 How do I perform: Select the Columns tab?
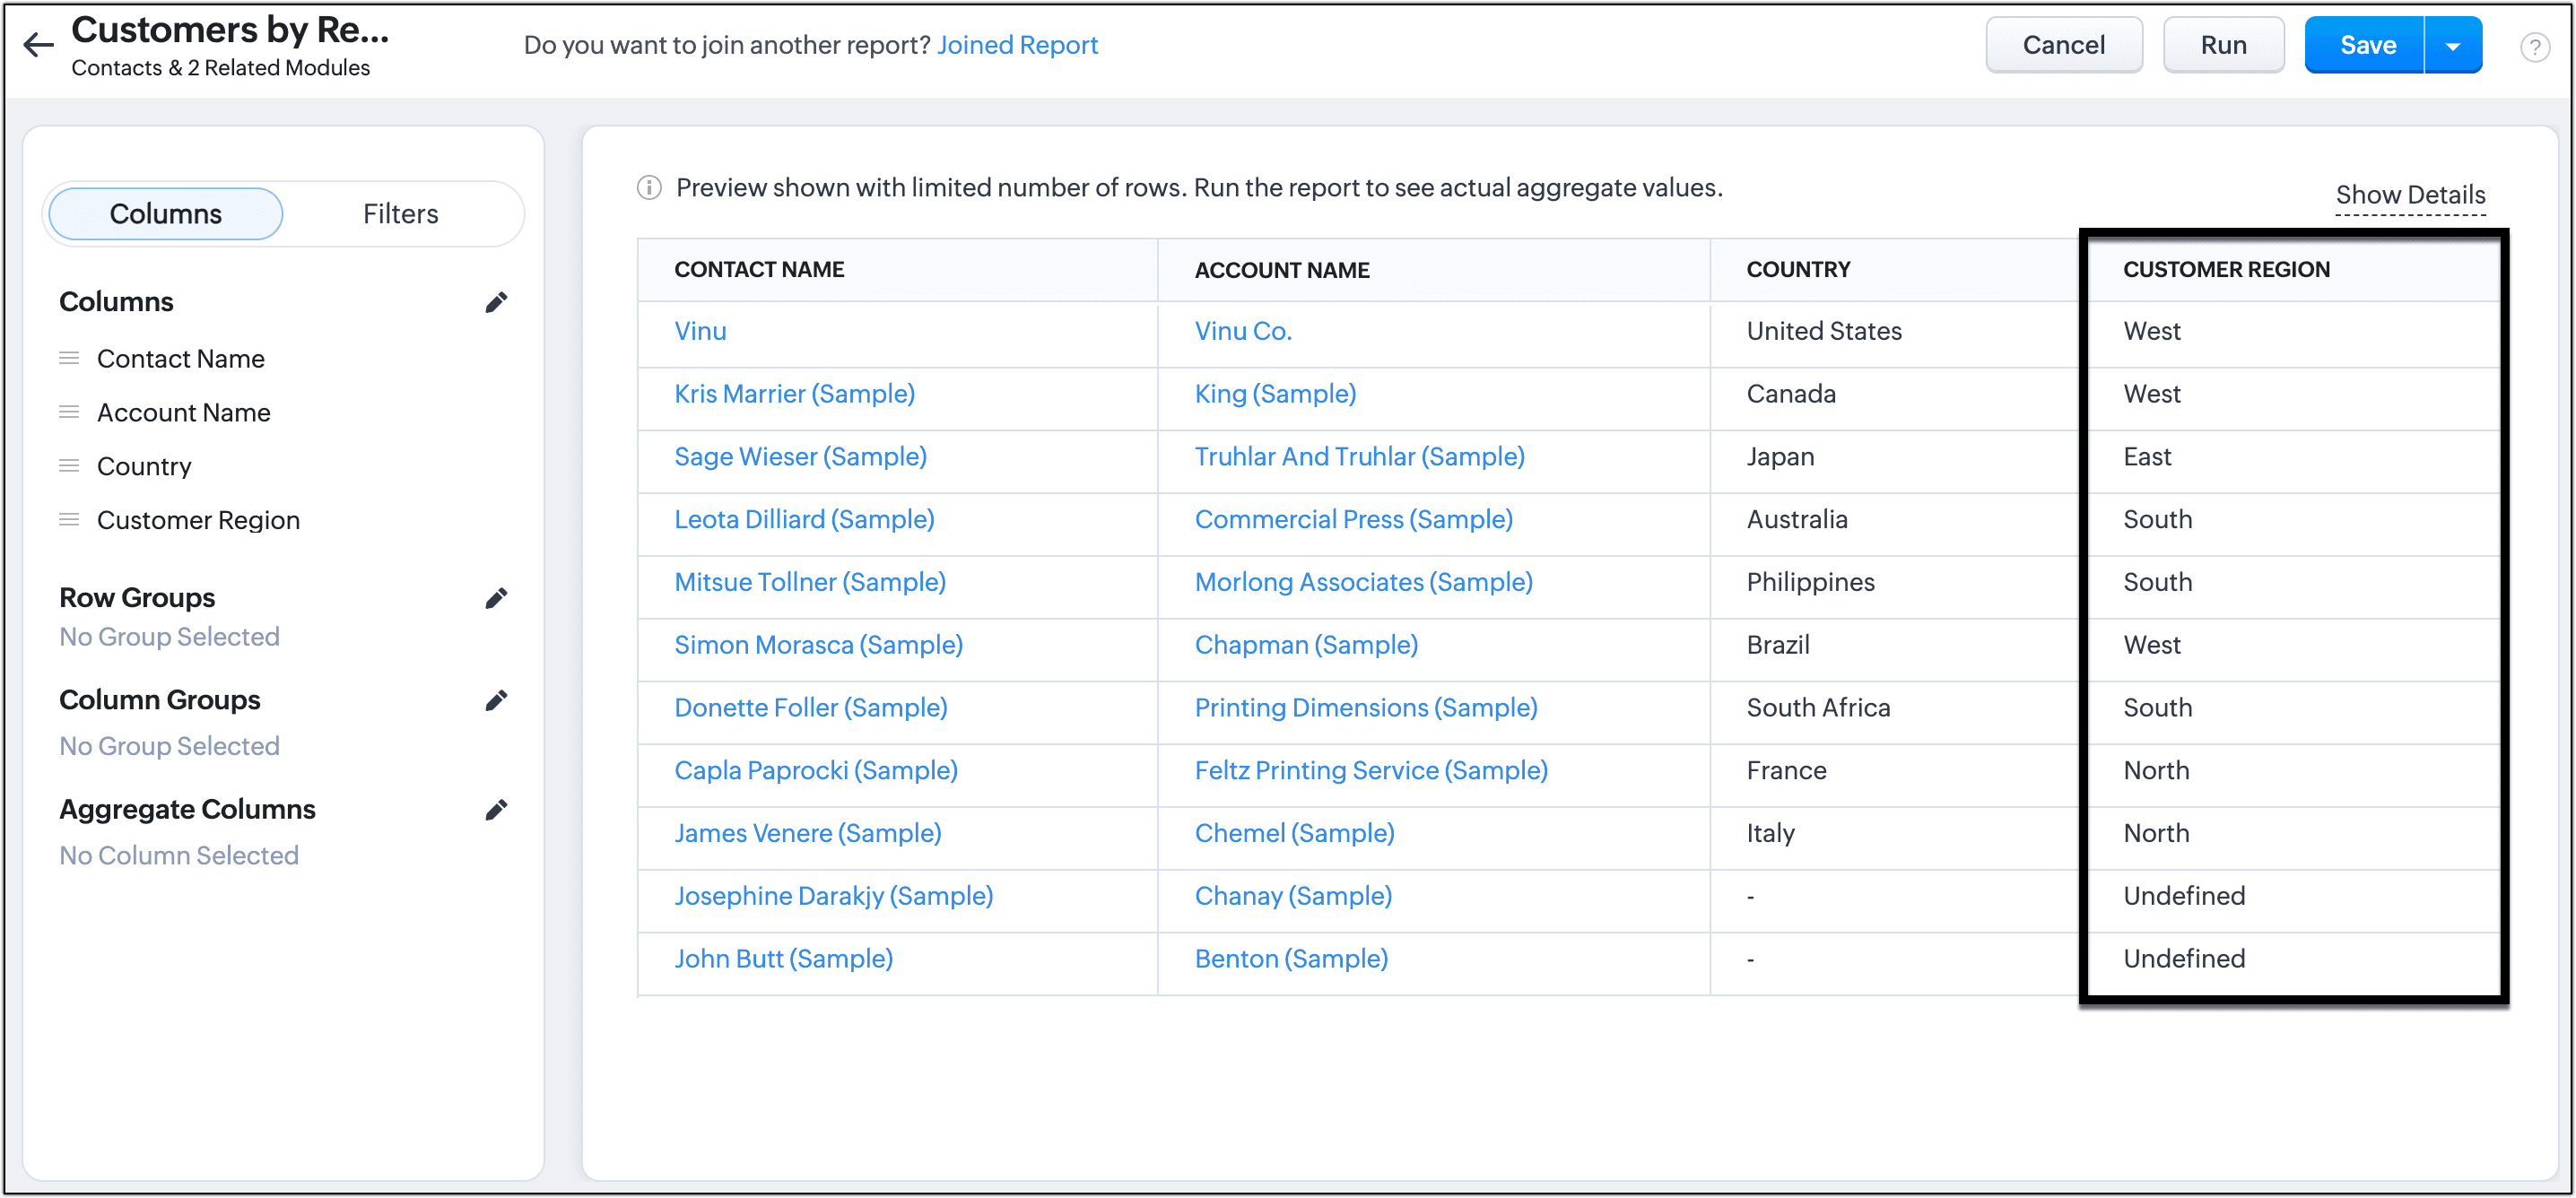[x=166, y=214]
